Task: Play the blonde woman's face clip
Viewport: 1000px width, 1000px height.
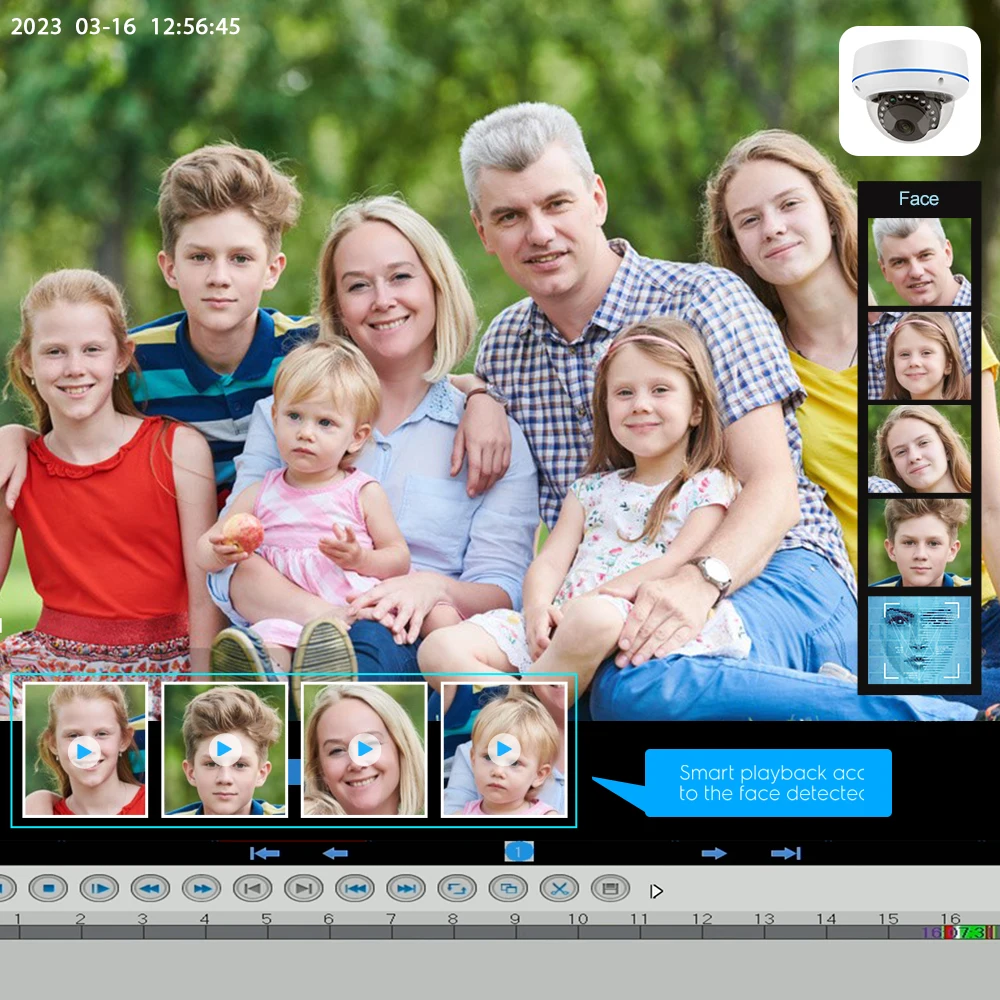Action: pos(364,749)
